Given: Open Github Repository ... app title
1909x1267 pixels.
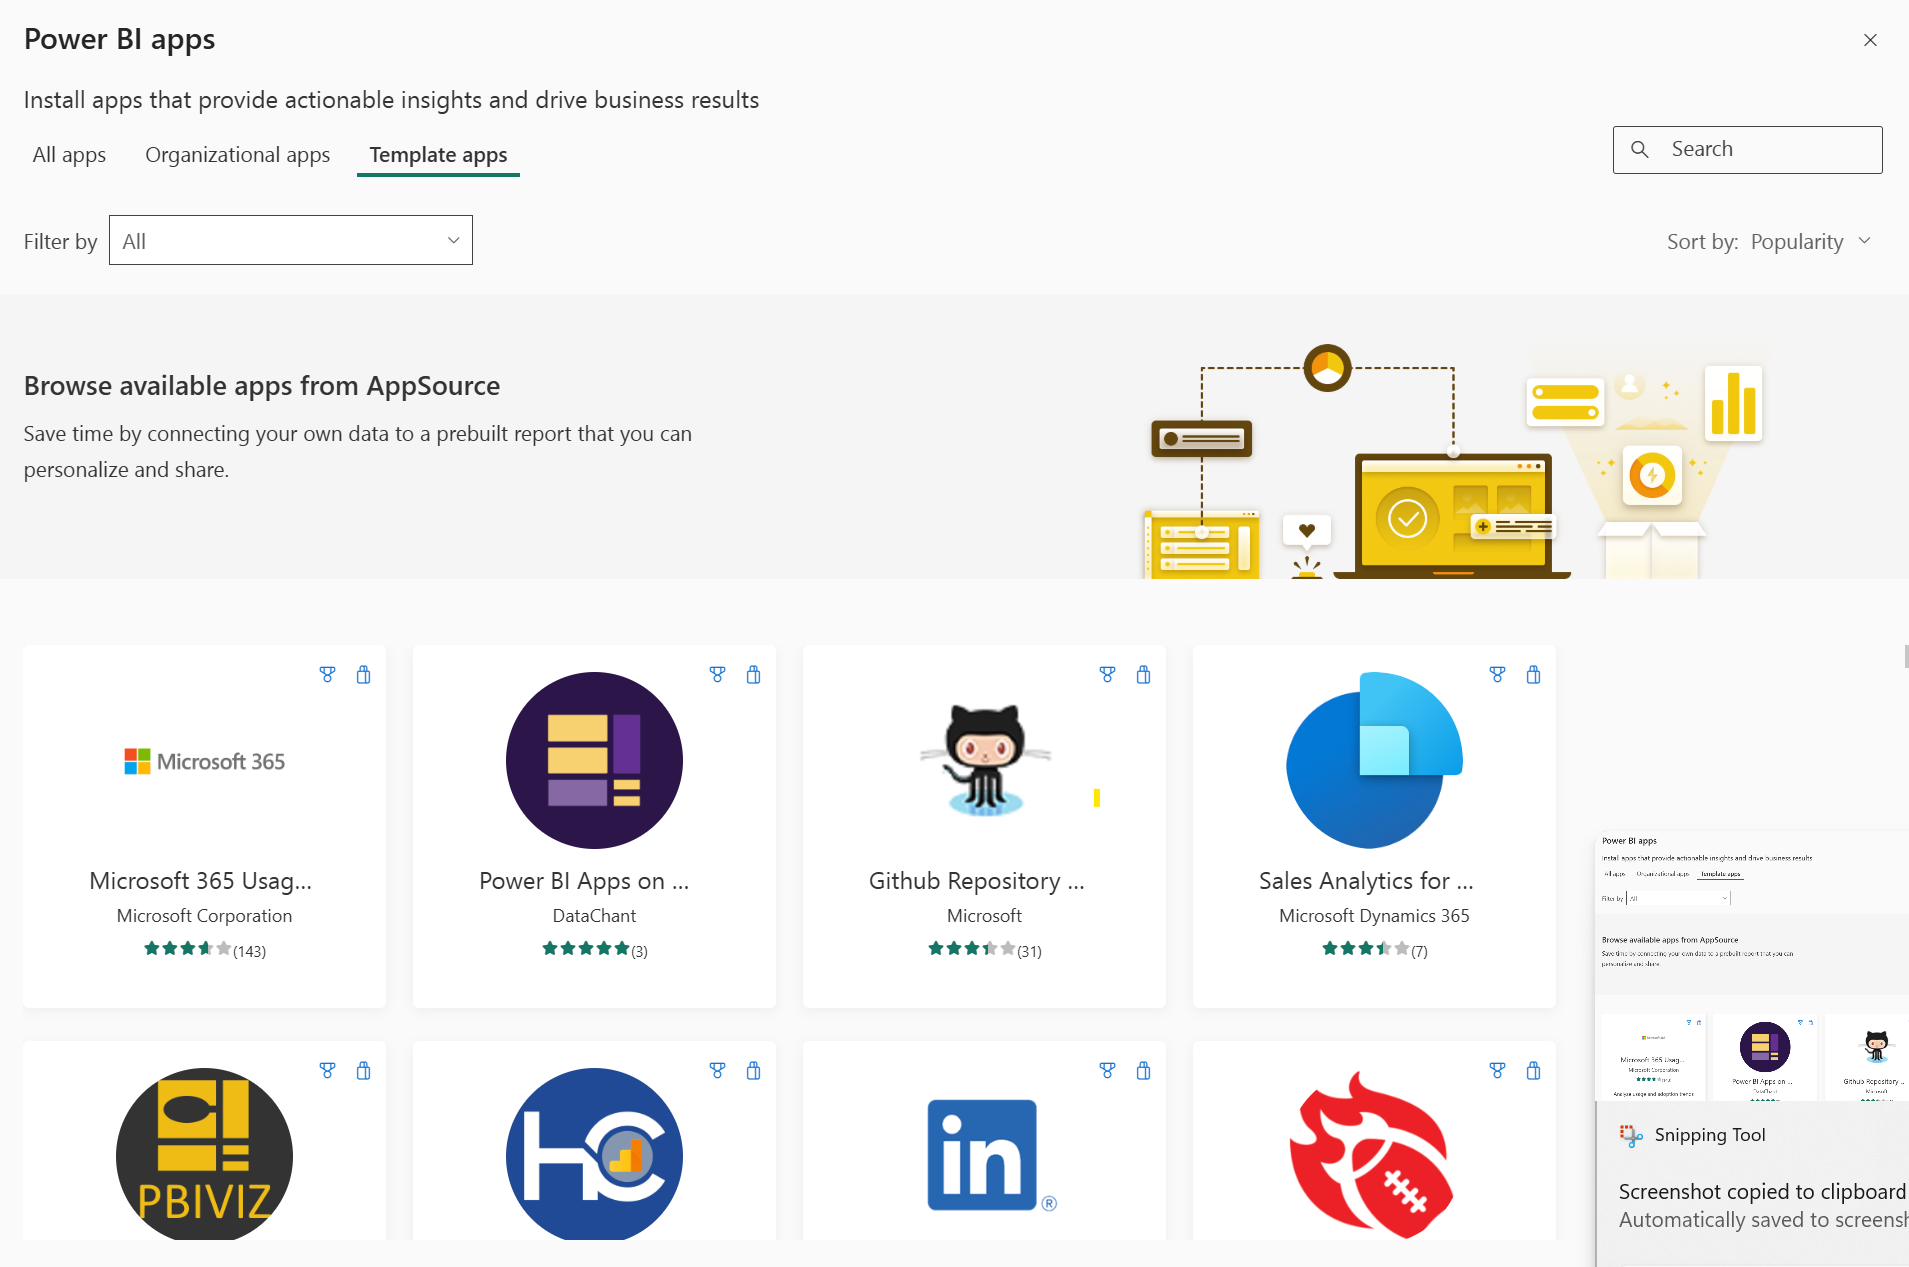Looking at the screenshot, I should (x=977, y=881).
